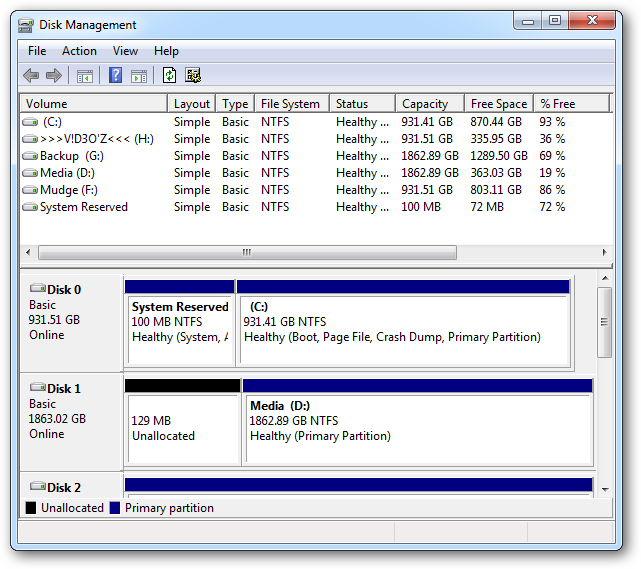
Task: Click the drive icon of volume (H:)
Action: point(30,139)
